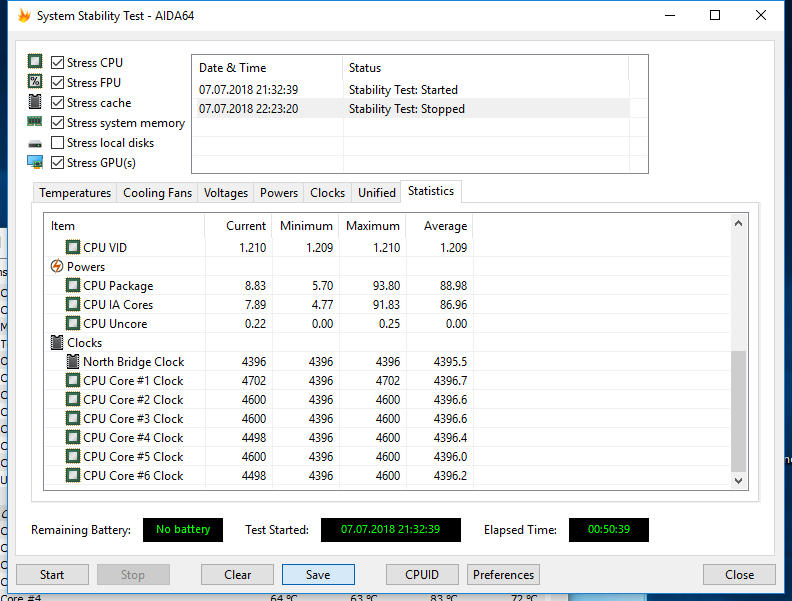Click the CPU Core #1 Clock average 4396.7

pyautogui.click(x=450, y=381)
